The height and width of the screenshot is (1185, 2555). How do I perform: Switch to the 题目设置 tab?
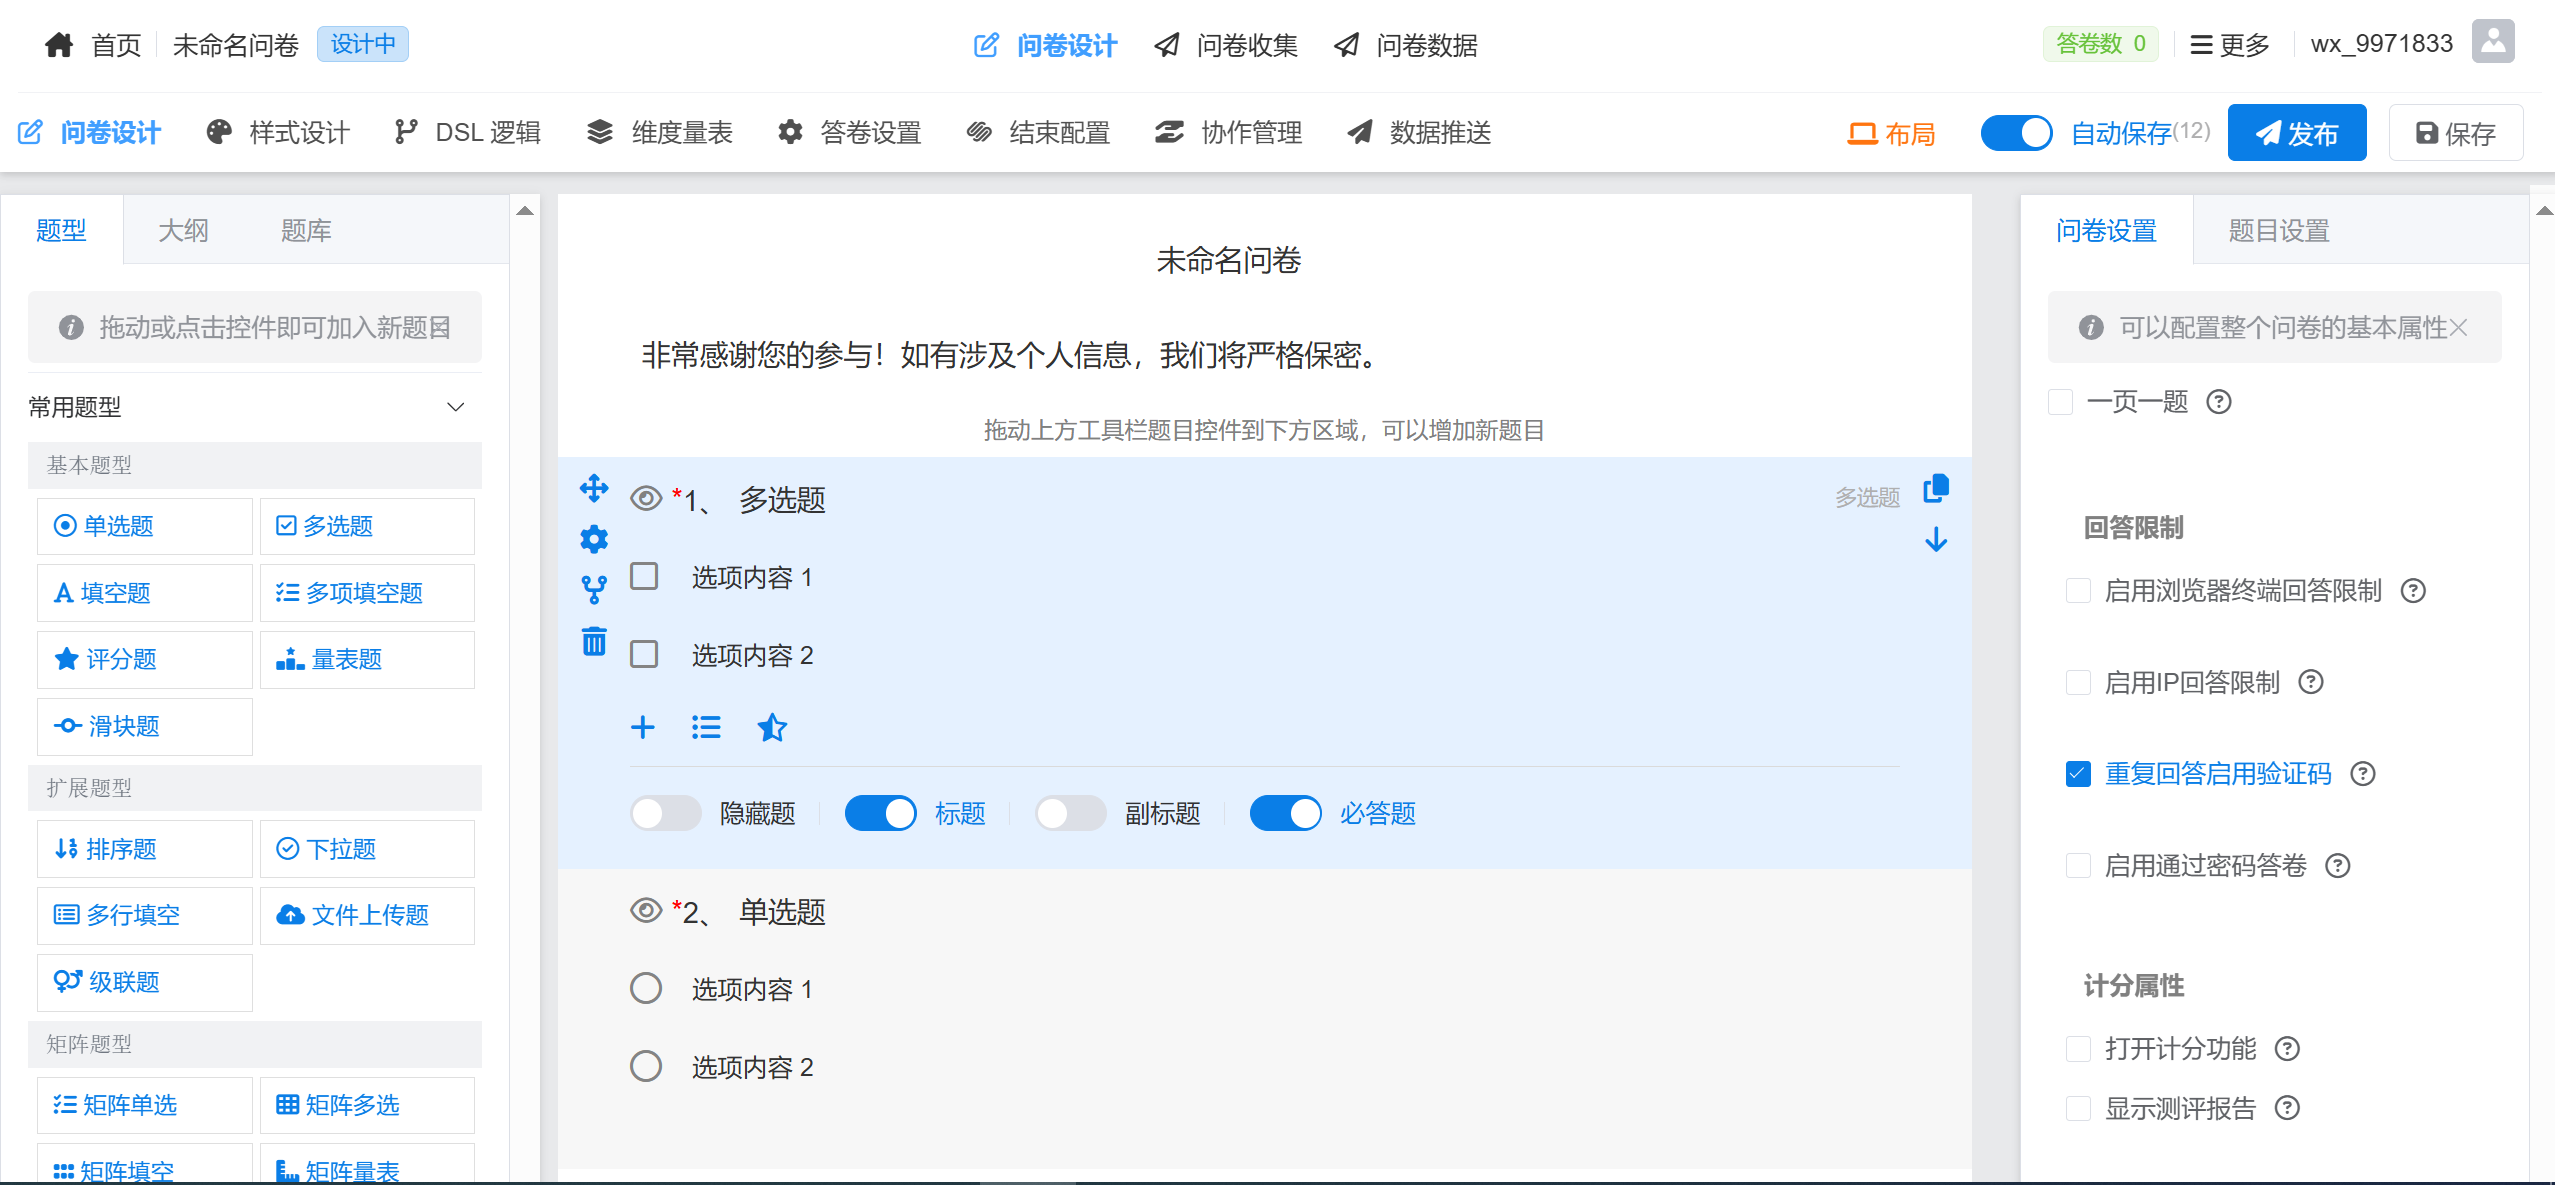tap(2279, 231)
